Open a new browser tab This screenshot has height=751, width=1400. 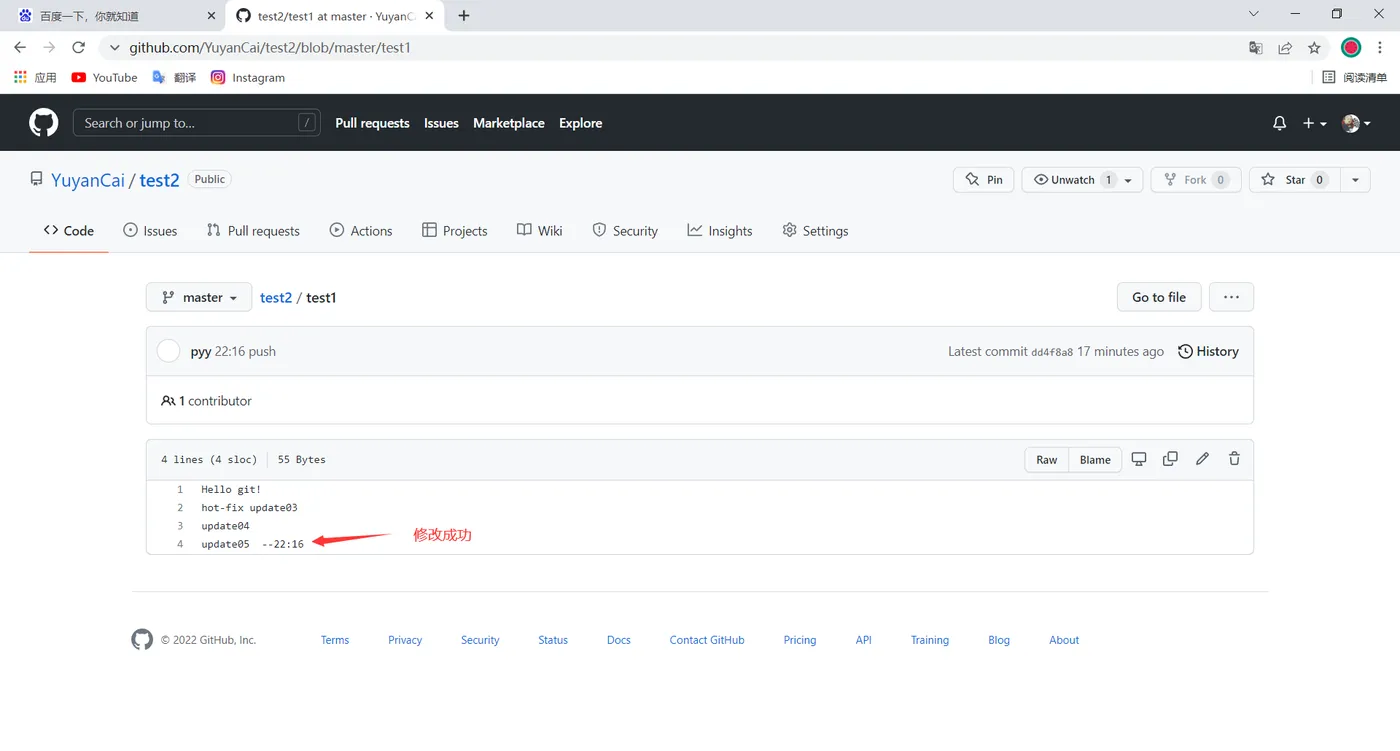click(464, 15)
